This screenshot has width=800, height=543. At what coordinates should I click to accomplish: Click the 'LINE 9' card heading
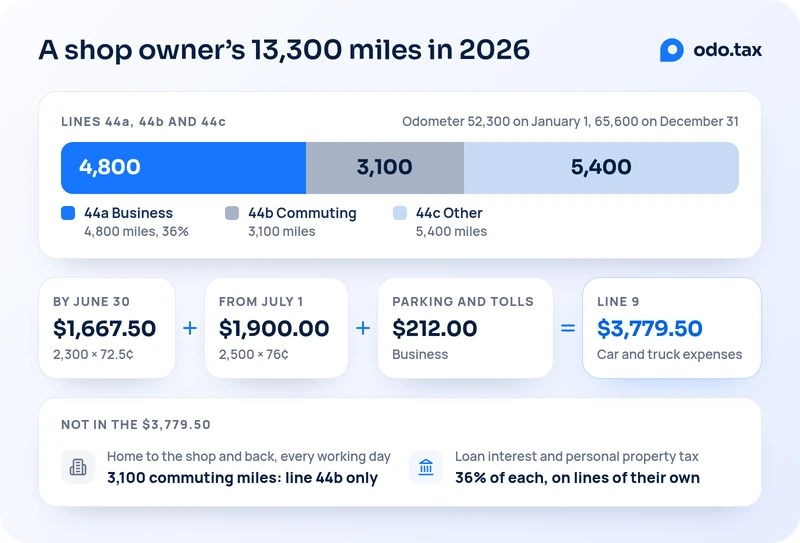pyautogui.click(x=618, y=302)
